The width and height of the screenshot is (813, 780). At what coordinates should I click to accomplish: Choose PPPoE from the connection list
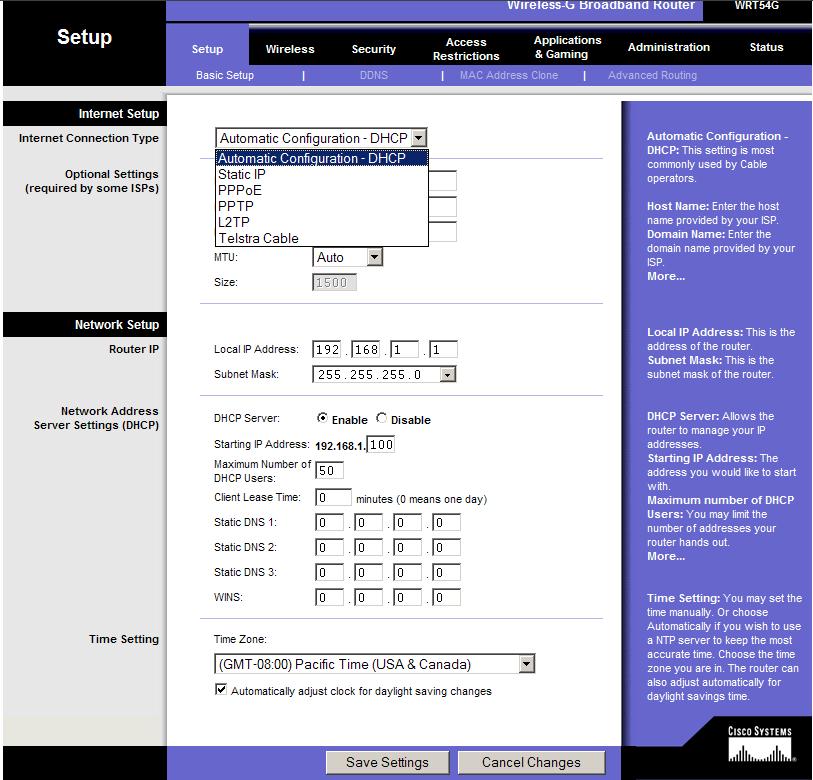322,190
